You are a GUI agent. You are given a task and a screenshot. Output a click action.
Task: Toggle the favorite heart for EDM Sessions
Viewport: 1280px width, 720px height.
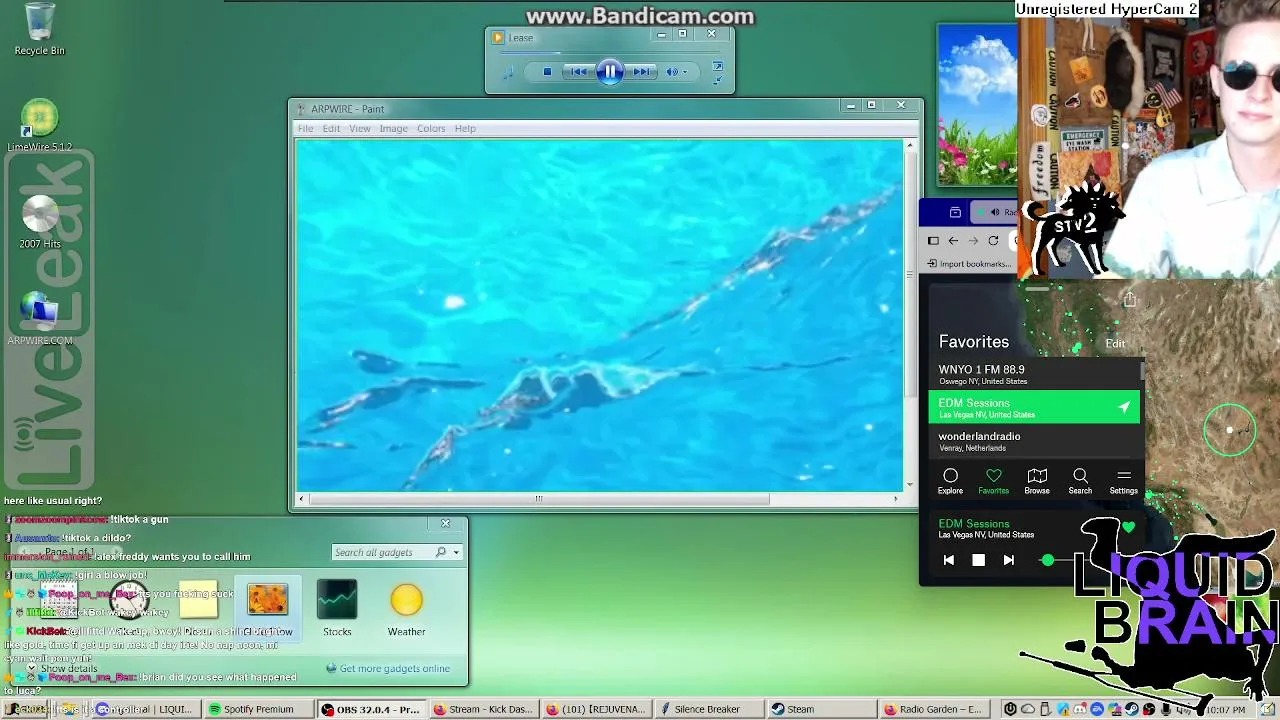(x=1129, y=526)
